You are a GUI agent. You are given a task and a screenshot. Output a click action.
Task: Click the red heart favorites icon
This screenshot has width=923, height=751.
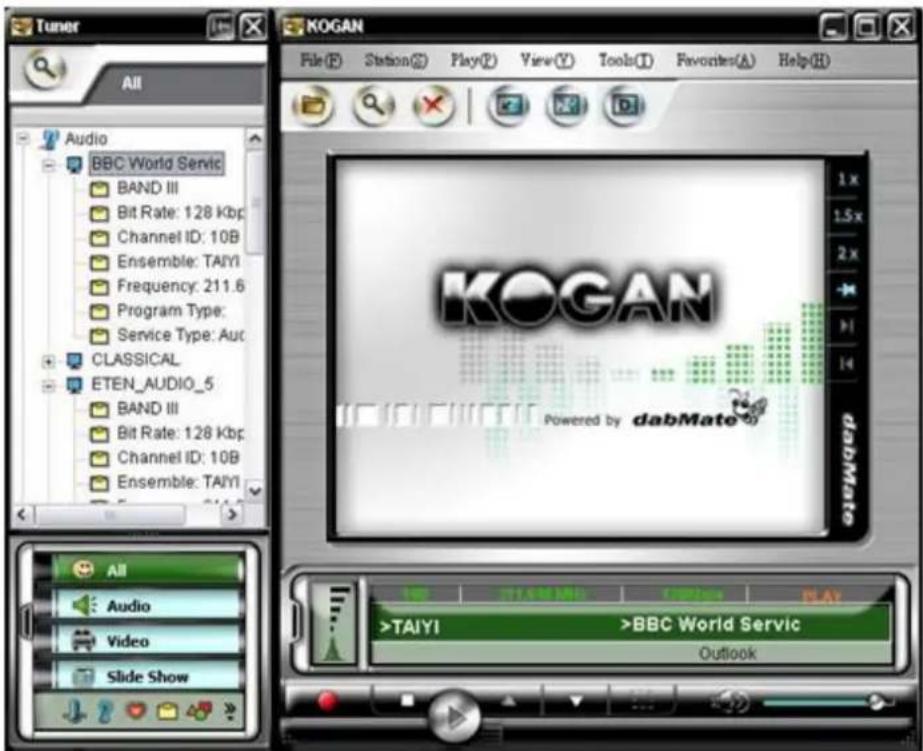pyautogui.click(x=137, y=711)
